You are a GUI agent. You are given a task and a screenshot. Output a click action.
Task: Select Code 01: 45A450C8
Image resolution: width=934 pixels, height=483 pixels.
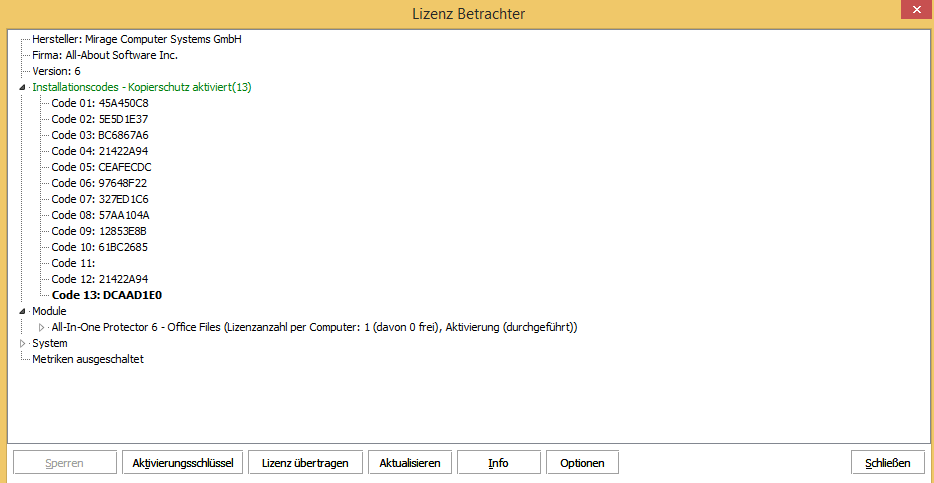(100, 103)
